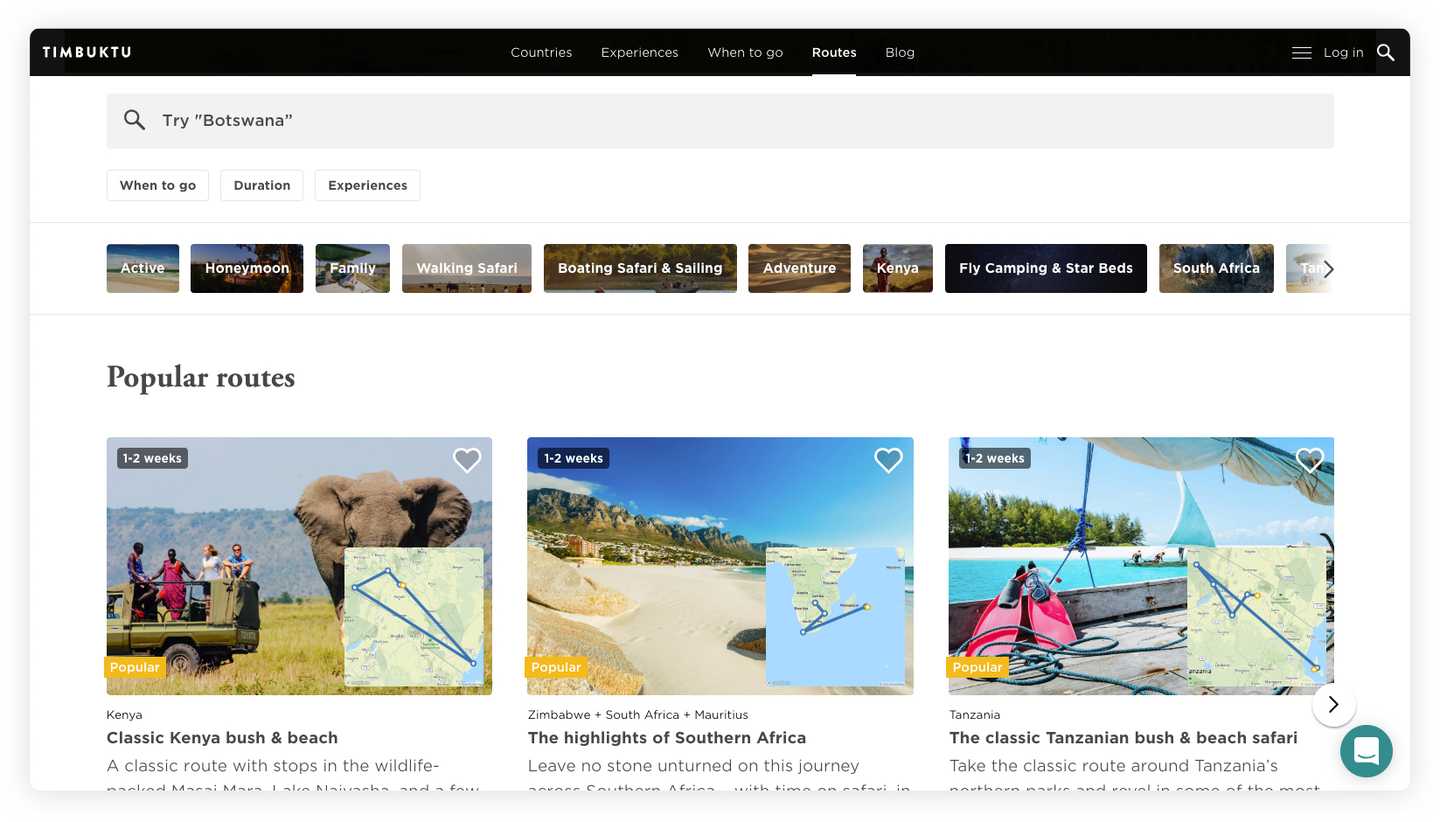Select the Walking Safari category tile
The width and height of the screenshot is (1440, 822).
click(x=466, y=268)
